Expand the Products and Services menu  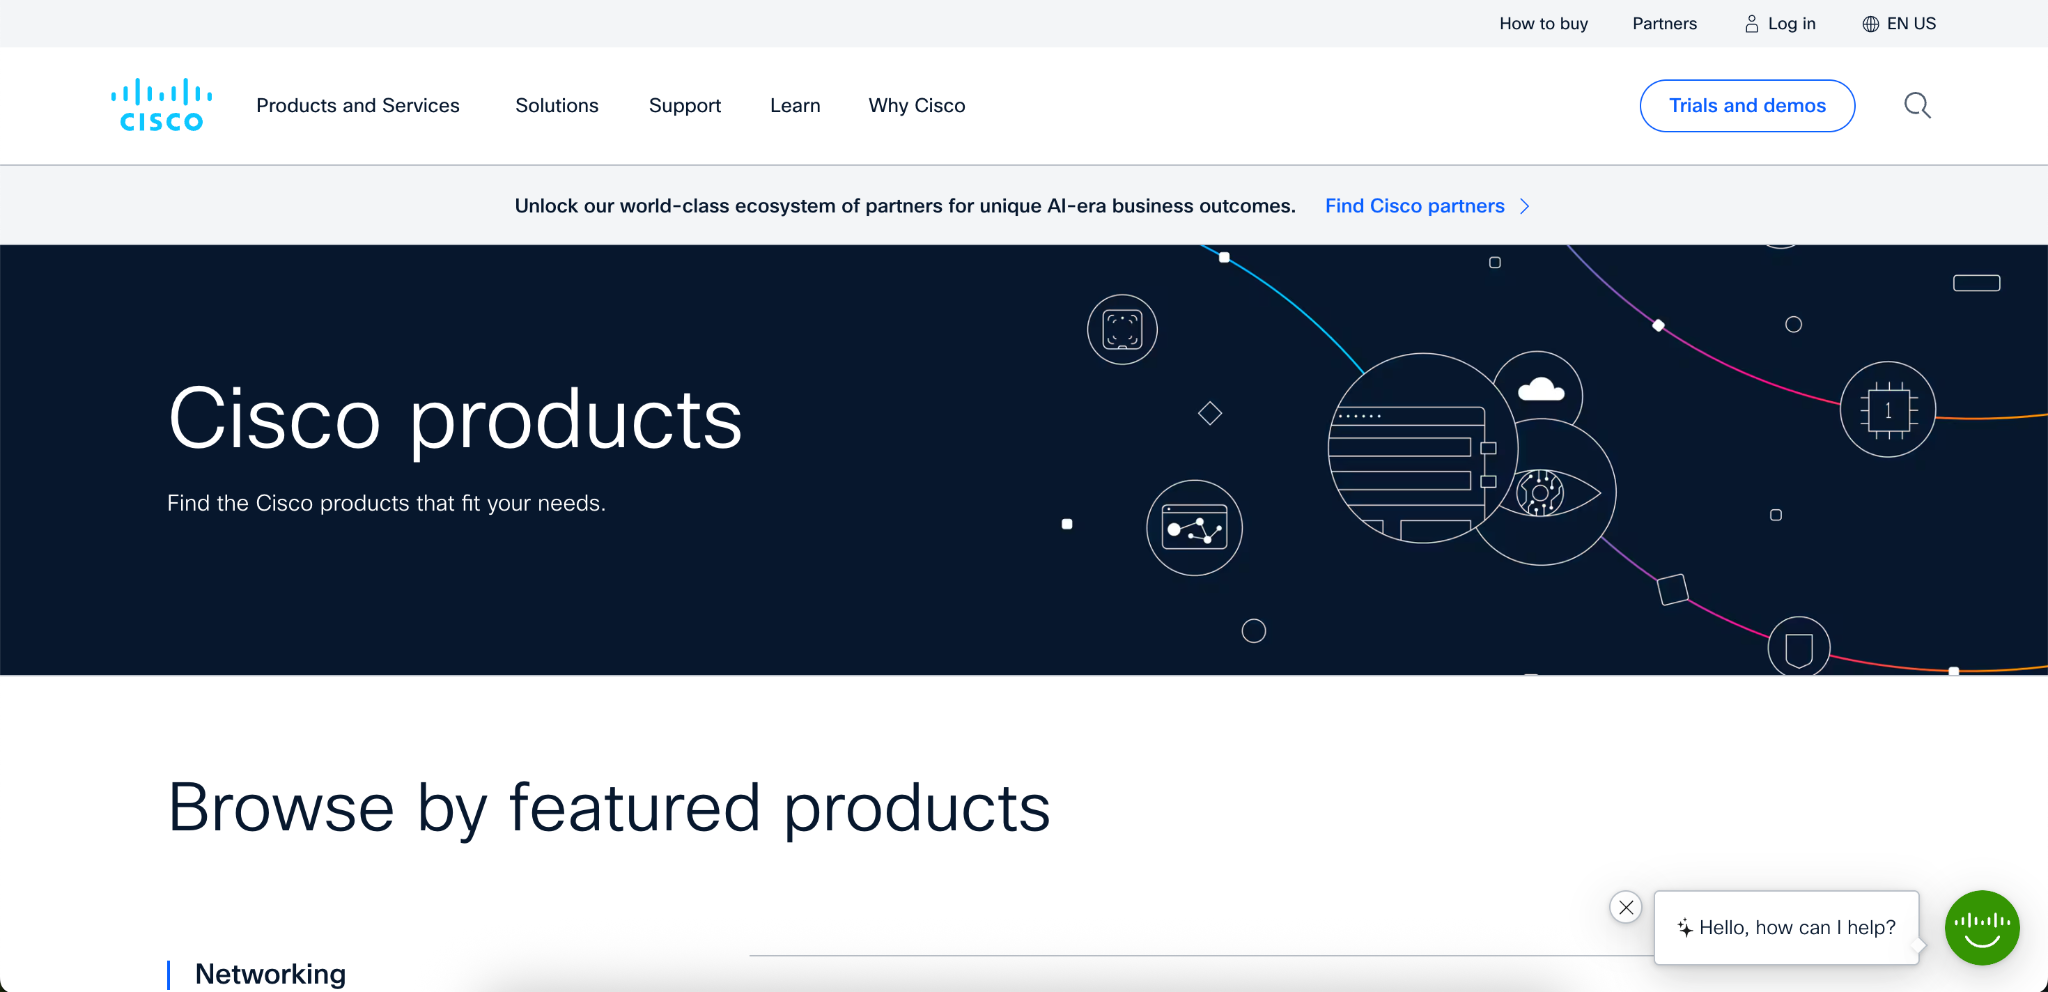(358, 105)
